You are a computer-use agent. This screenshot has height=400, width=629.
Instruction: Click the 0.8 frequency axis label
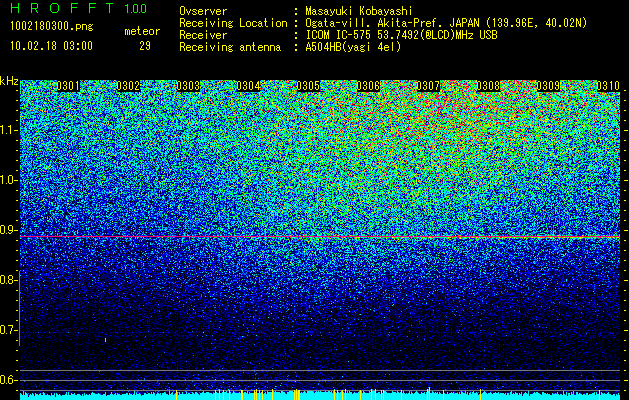coord(8,280)
